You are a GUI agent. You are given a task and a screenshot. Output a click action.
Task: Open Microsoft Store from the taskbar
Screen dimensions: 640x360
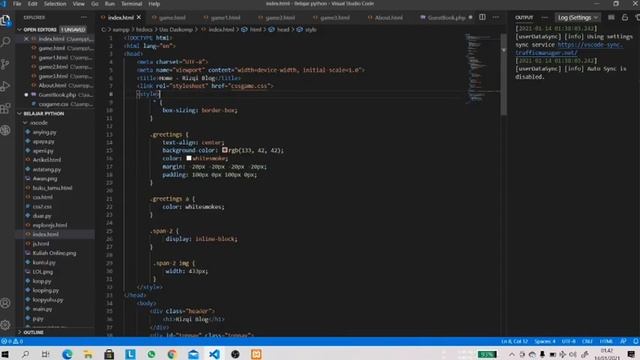109,354
